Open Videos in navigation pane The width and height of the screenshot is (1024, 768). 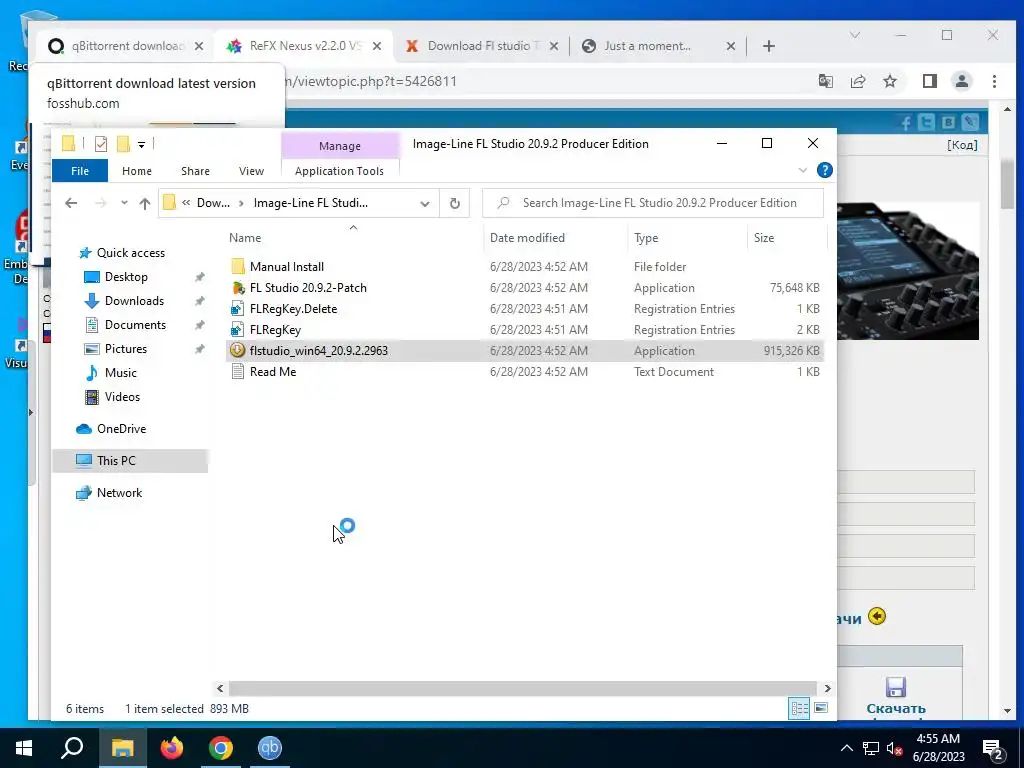[122, 397]
